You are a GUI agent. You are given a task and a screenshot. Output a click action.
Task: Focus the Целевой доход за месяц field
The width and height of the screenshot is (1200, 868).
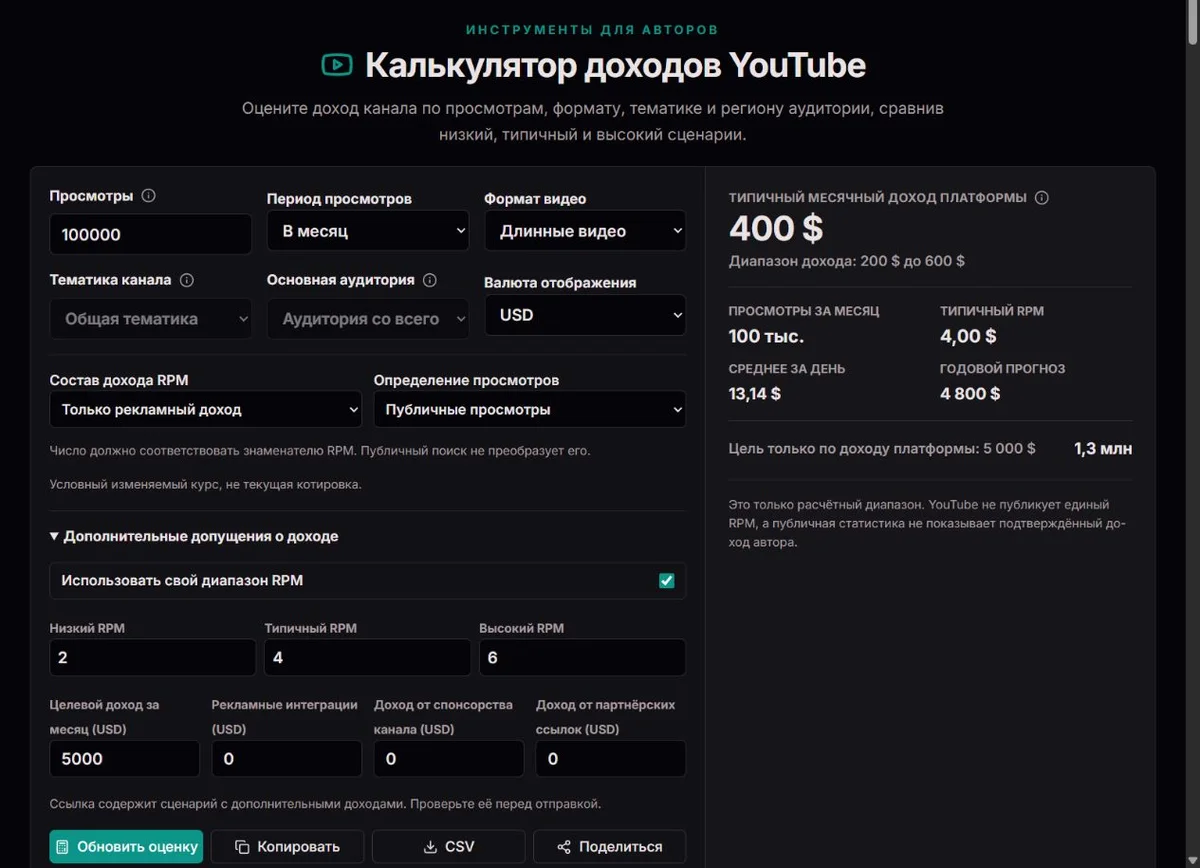point(125,759)
